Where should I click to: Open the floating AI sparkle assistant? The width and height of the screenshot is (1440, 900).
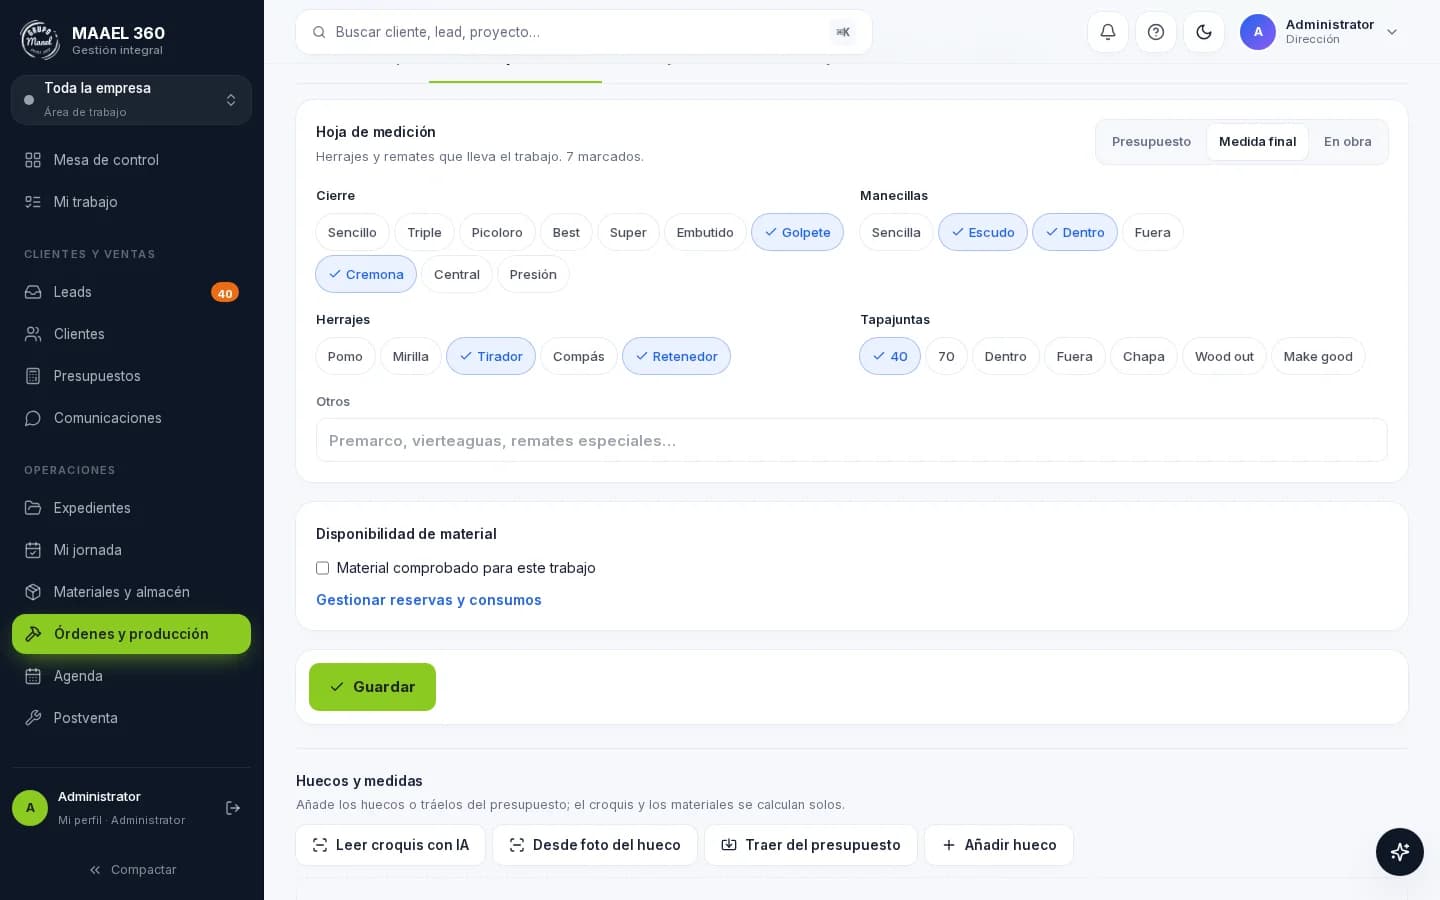pos(1400,852)
